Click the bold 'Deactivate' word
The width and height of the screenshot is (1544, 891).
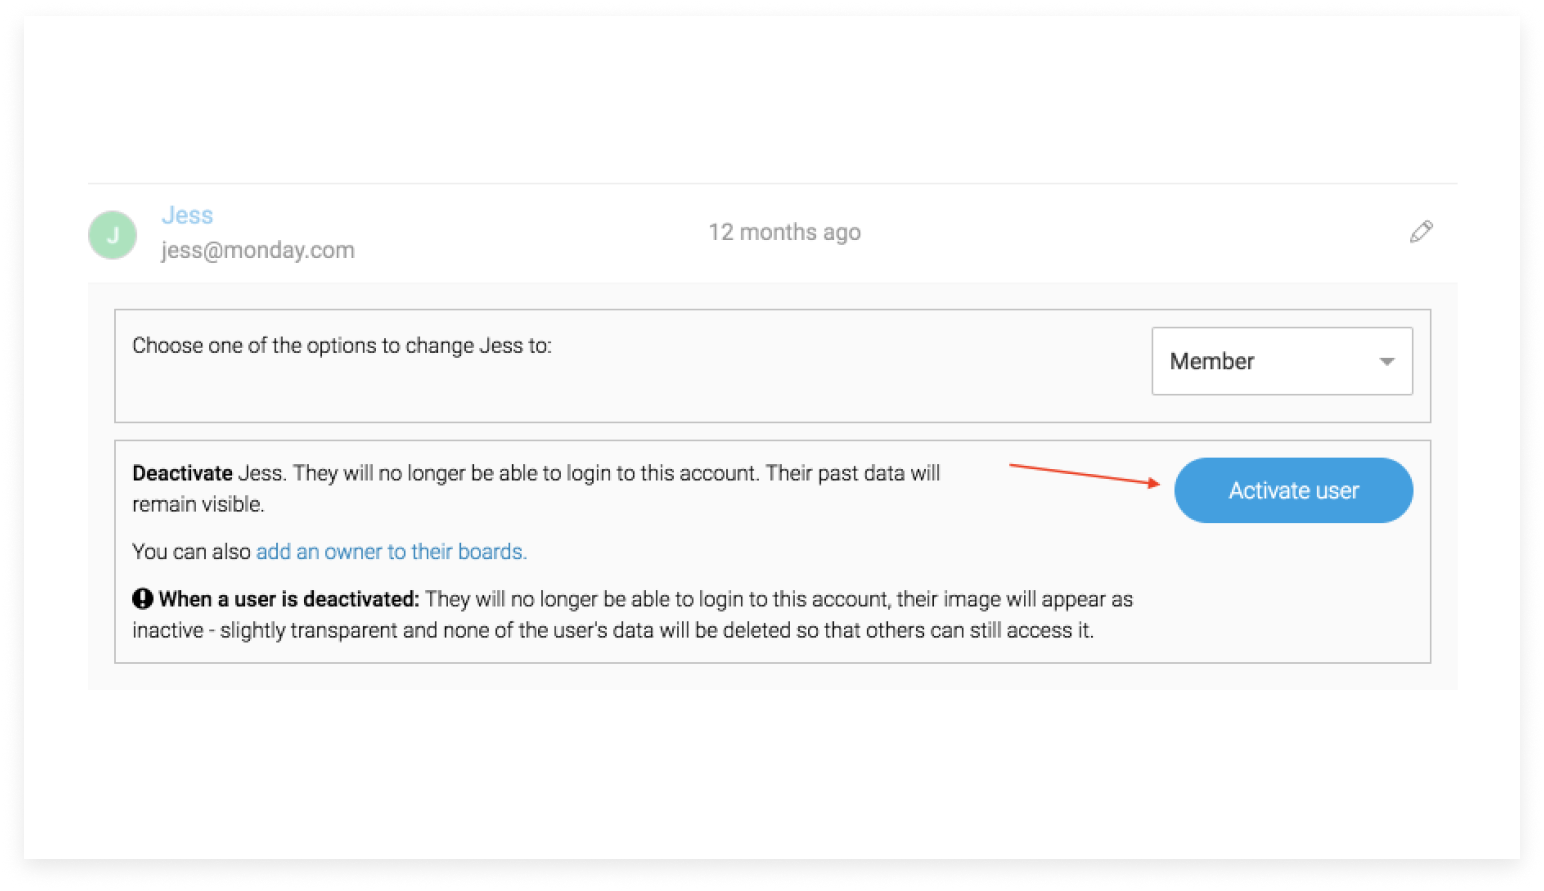[182, 473]
